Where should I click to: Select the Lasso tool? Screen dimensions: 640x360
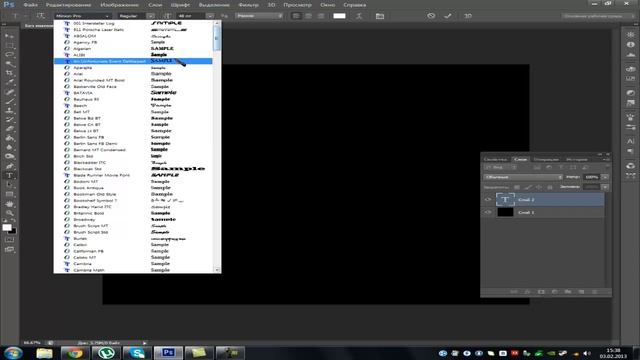point(9,55)
